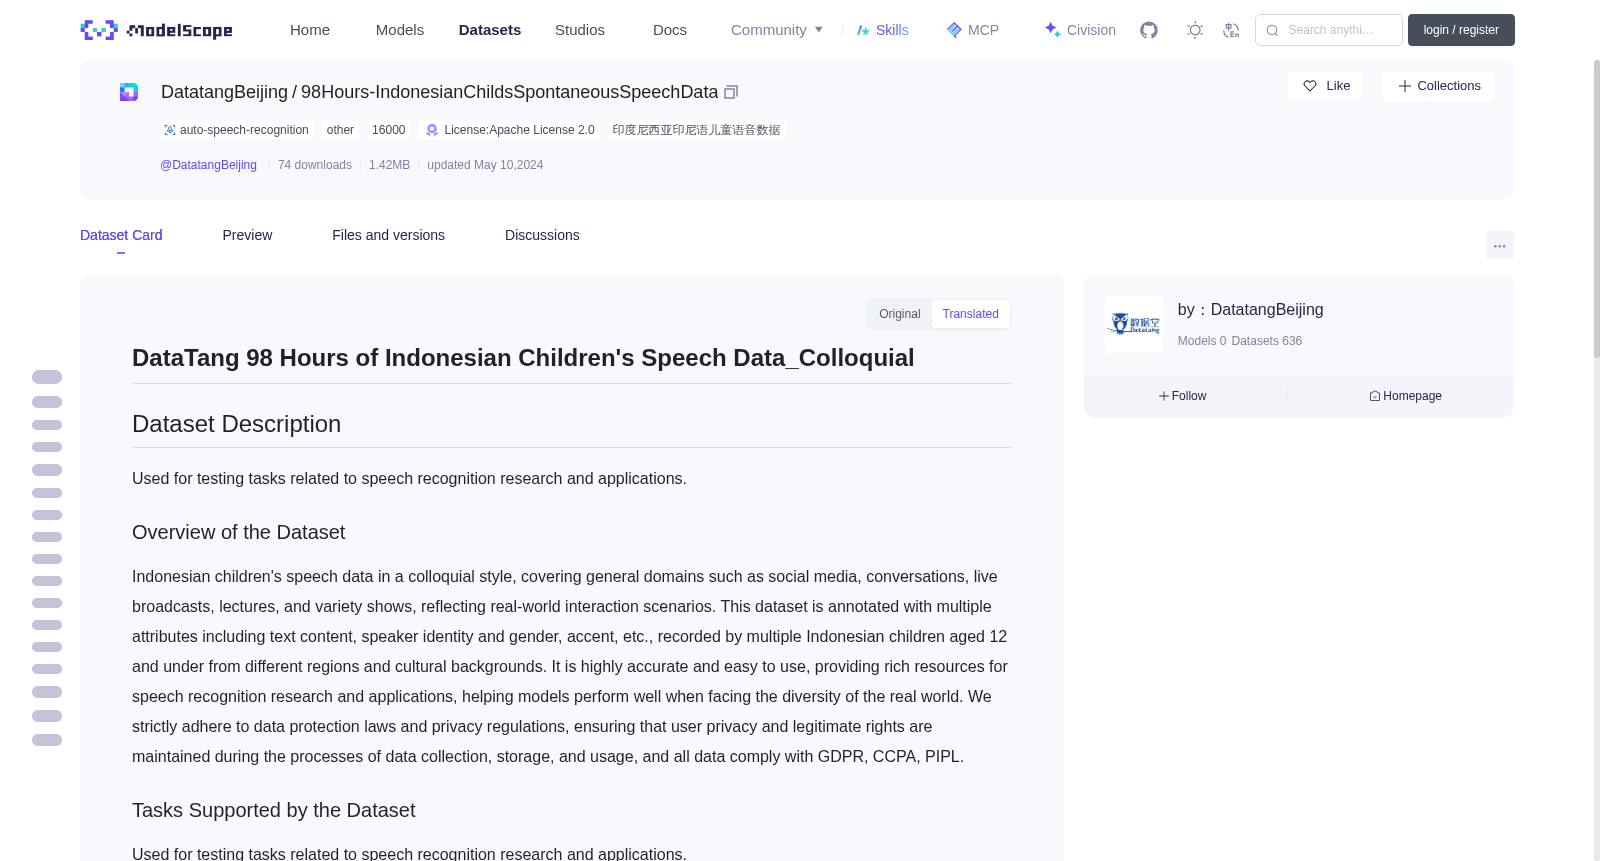The height and width of the screenshot is (861, 1600).
Task: Go to Home in navigation
Action: [310, 30]
